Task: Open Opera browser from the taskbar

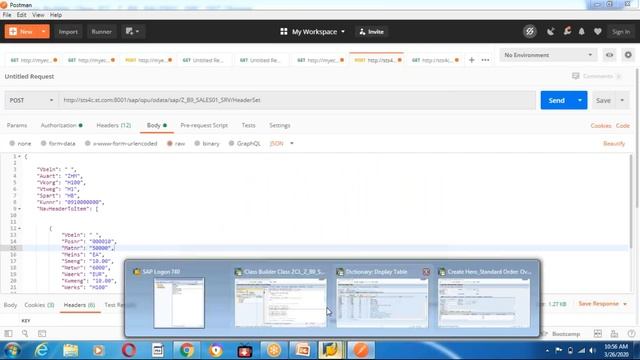Action: [x=129, y=350]
